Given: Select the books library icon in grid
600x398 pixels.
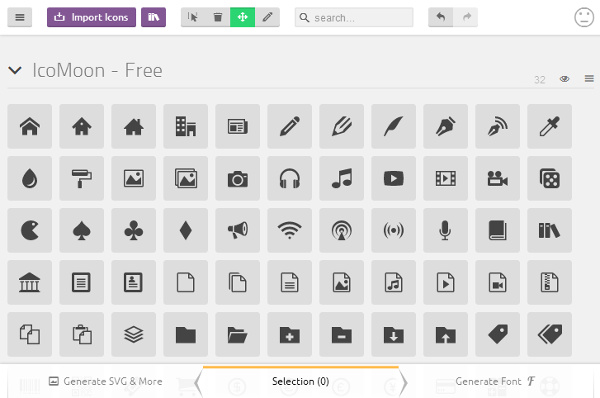Looking at the screenshot, I should [x=549, y=230].
